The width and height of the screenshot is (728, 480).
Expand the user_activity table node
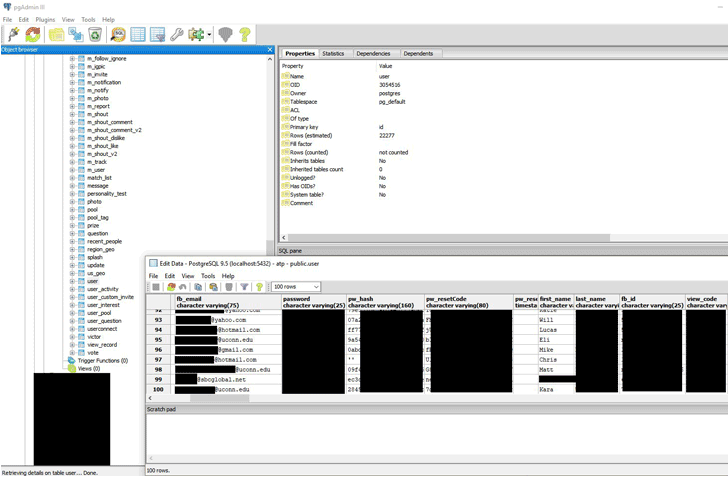pos(72,289)
